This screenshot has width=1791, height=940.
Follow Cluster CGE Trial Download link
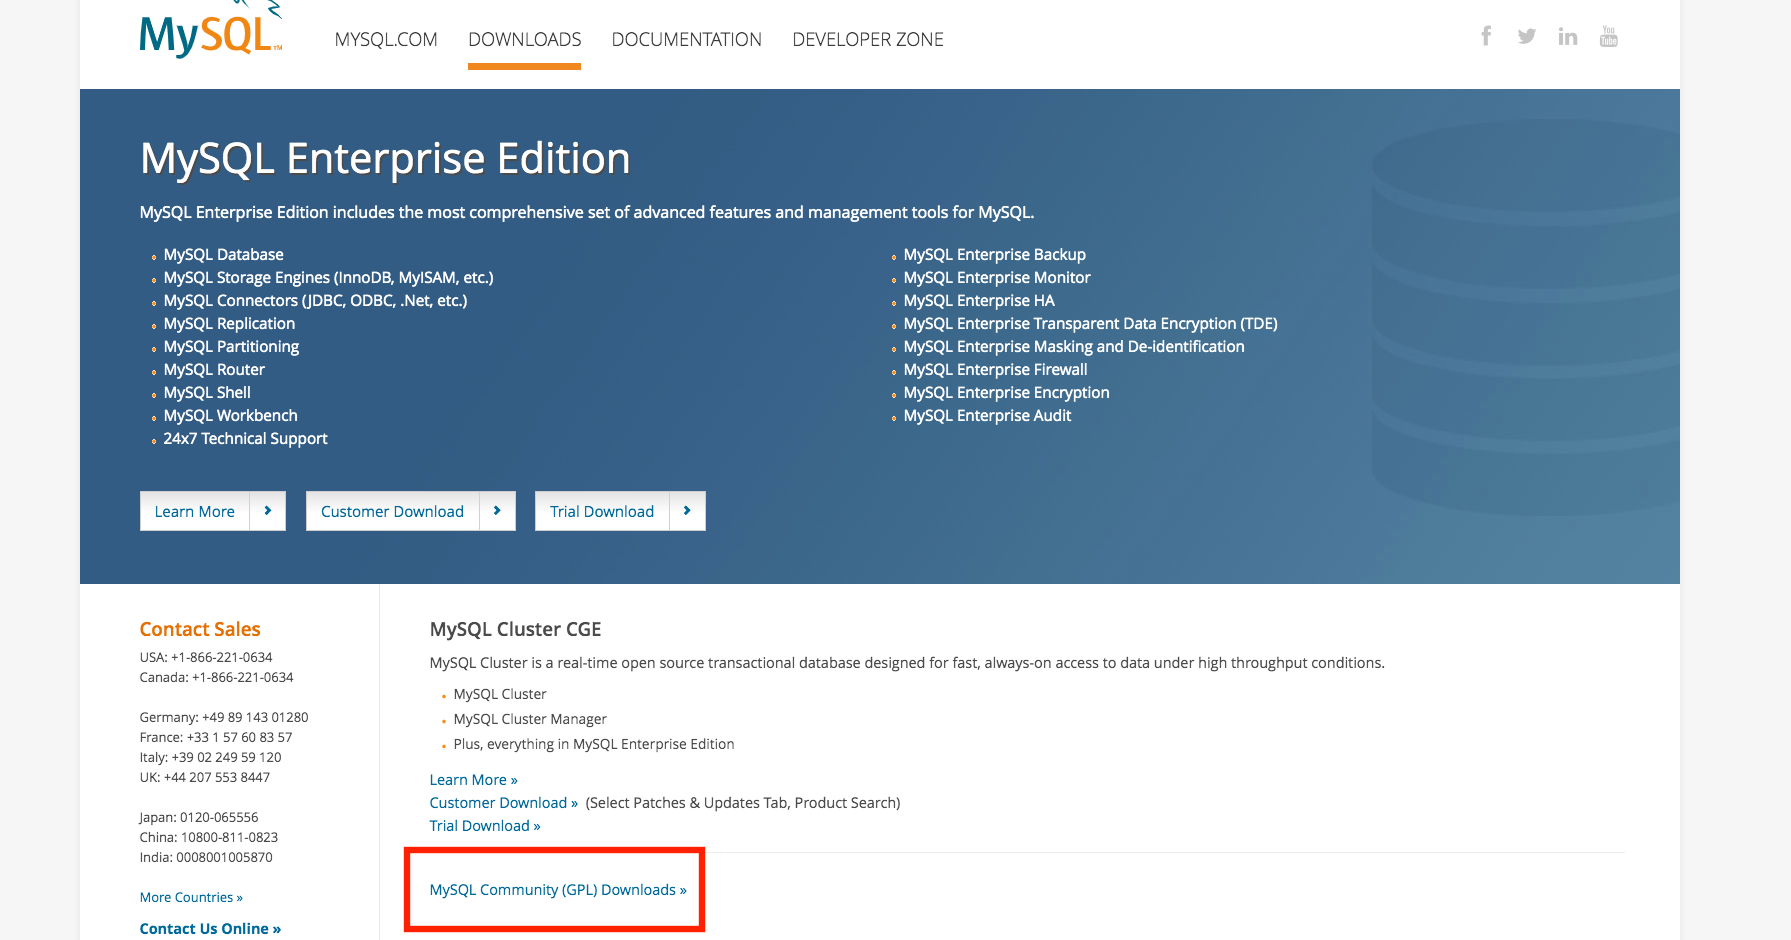tap(485, 826)
